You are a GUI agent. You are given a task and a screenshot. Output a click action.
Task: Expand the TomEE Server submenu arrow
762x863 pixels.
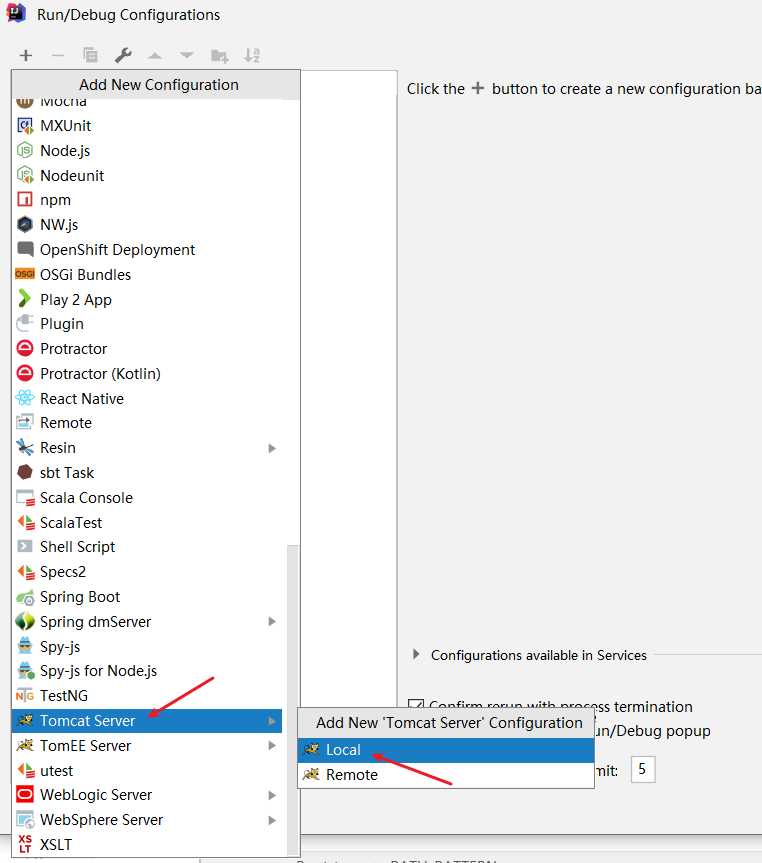271,745
